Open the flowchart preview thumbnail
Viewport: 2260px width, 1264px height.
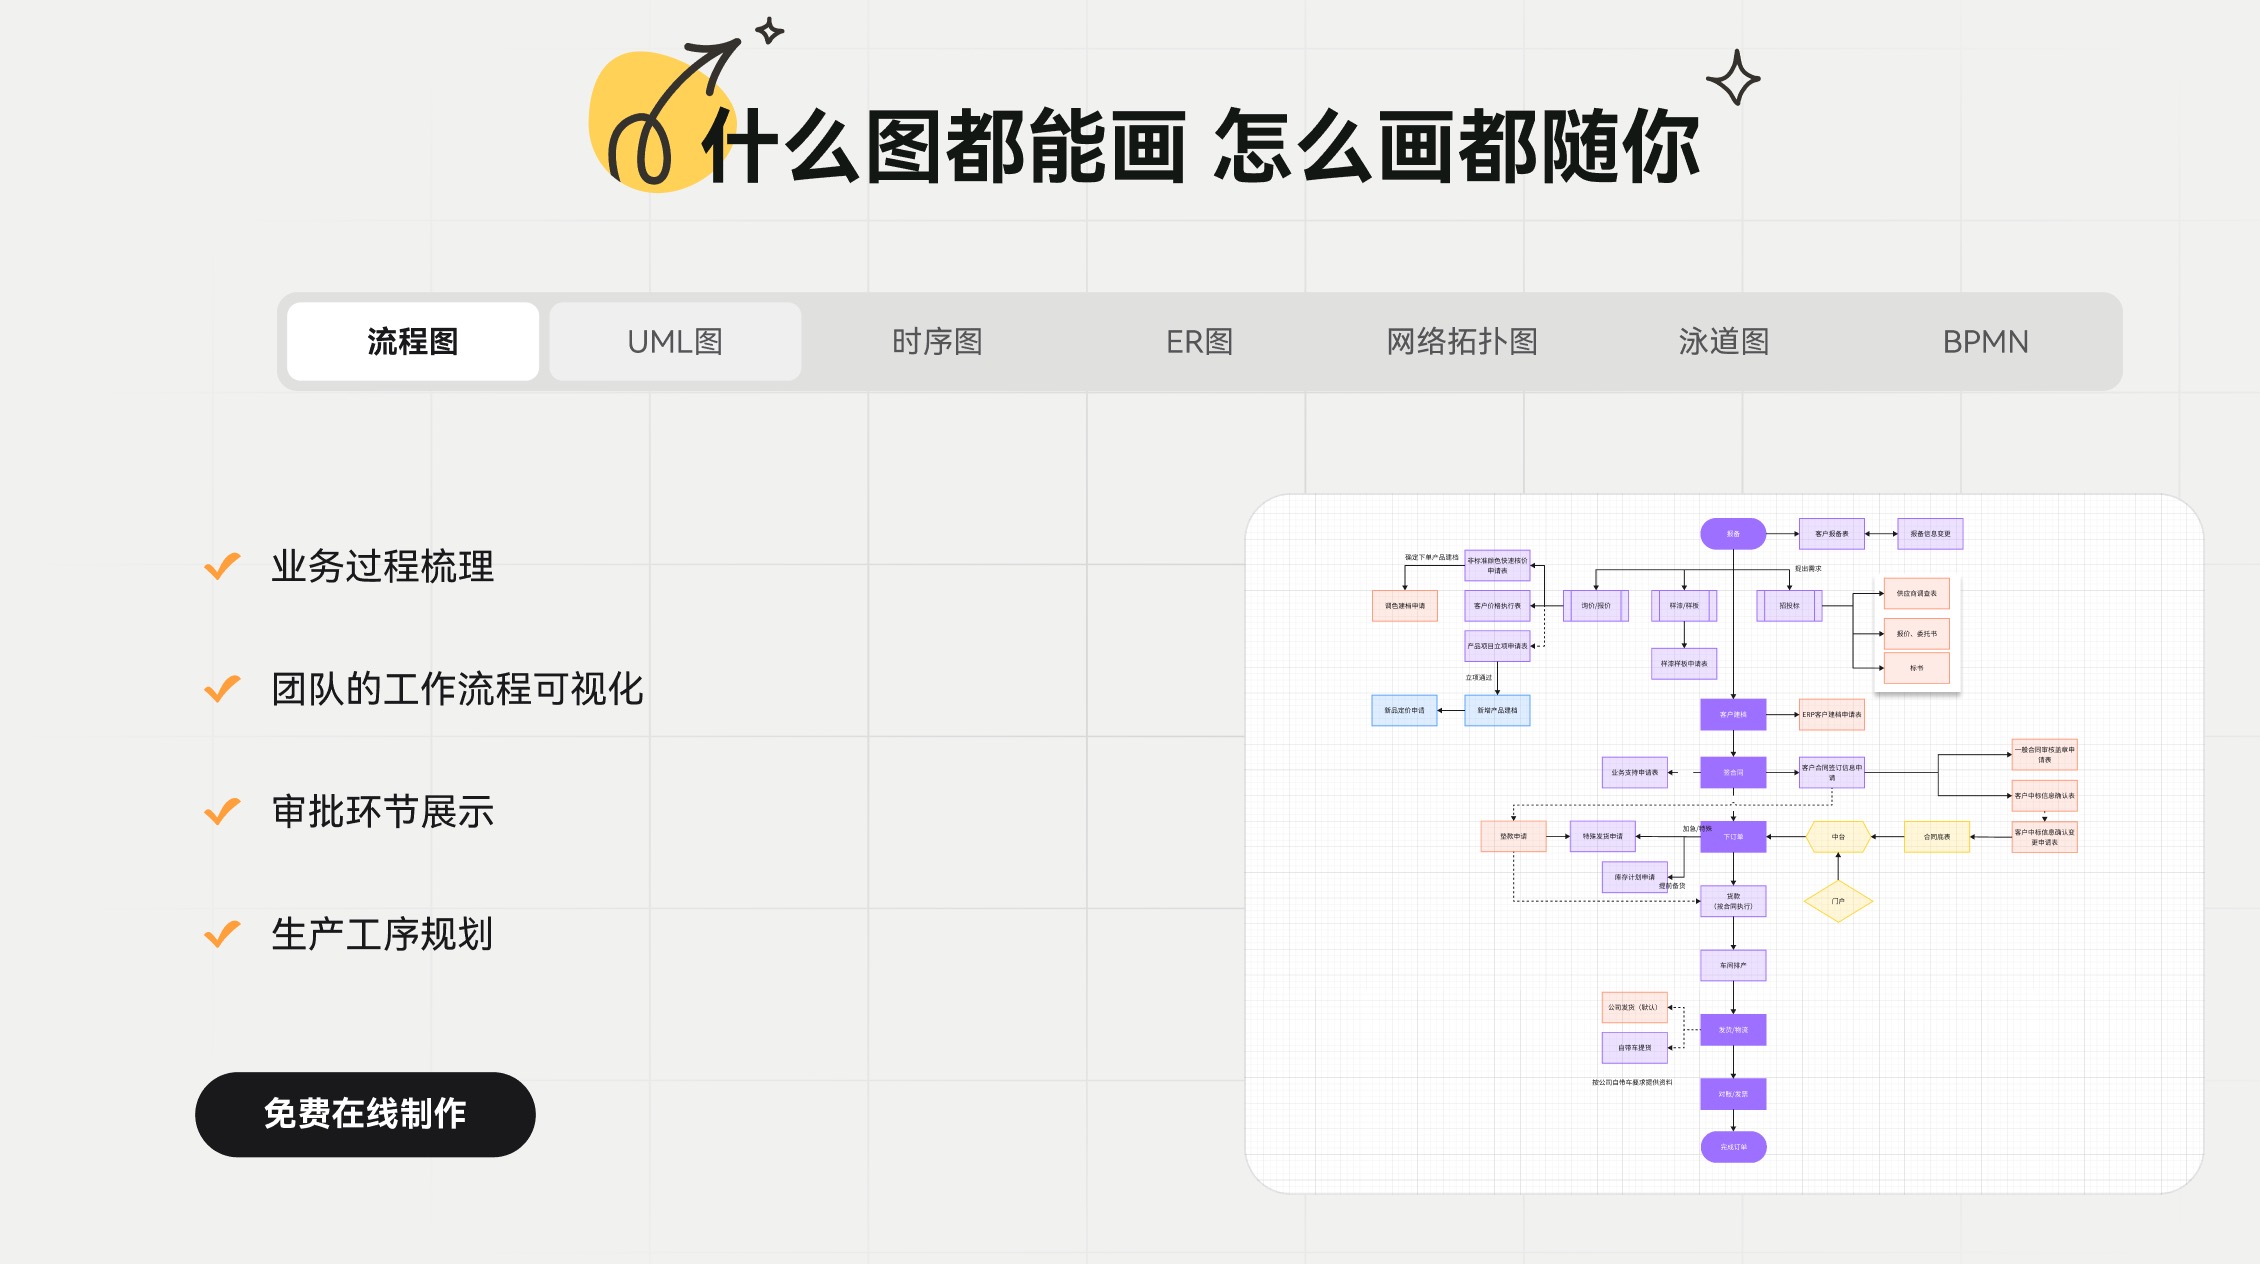[1724, 843]
